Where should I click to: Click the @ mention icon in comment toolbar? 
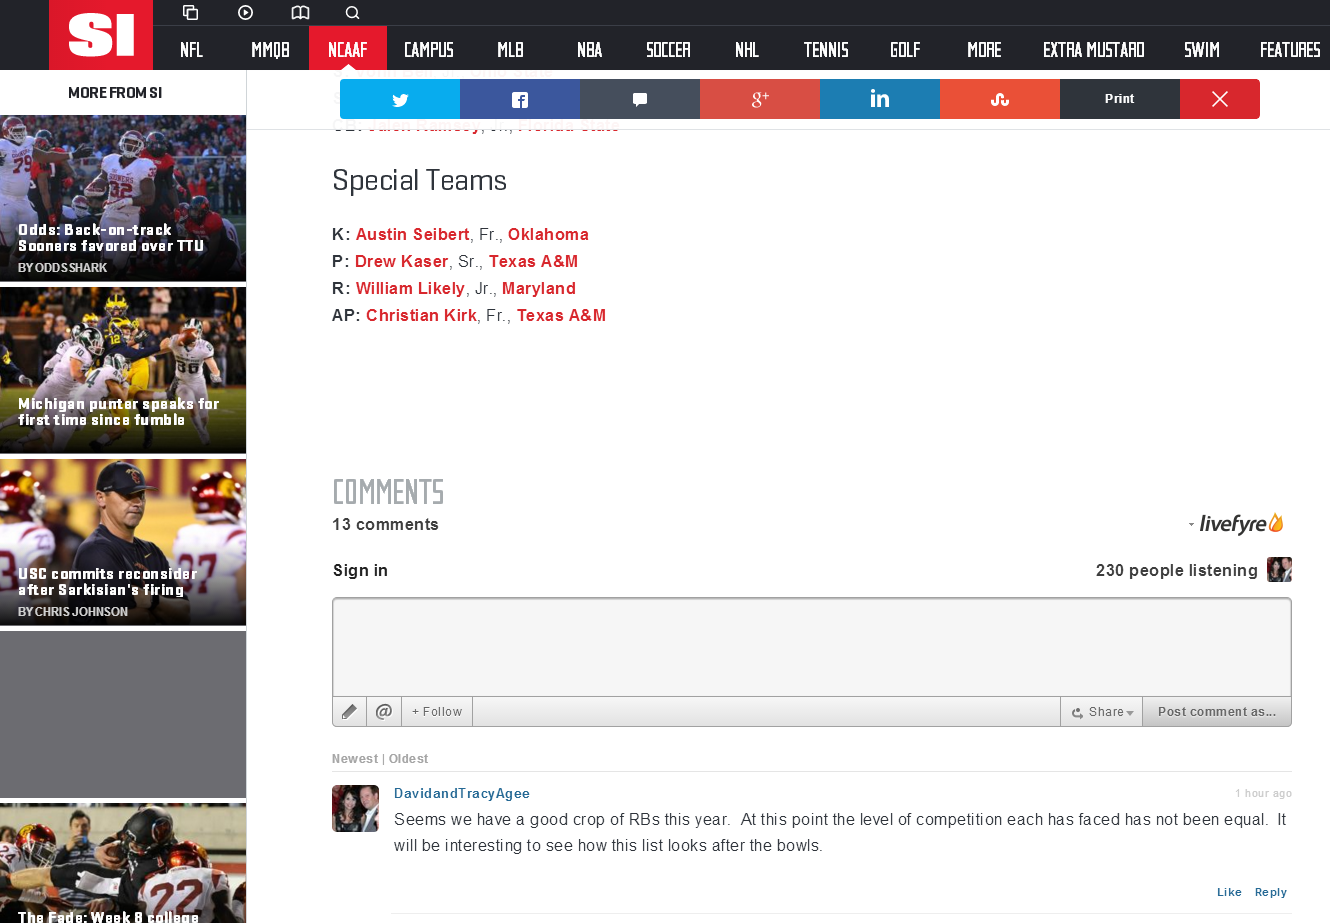tap(384, 712)
